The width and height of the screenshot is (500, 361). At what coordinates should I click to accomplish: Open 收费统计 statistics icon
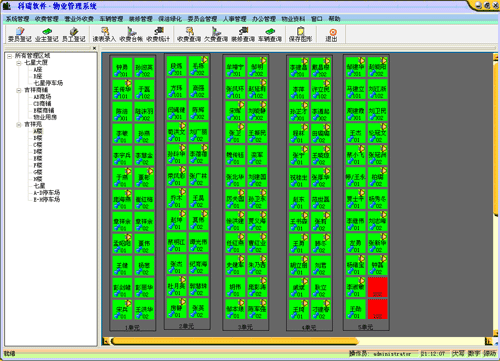click(x=158, y=35)
